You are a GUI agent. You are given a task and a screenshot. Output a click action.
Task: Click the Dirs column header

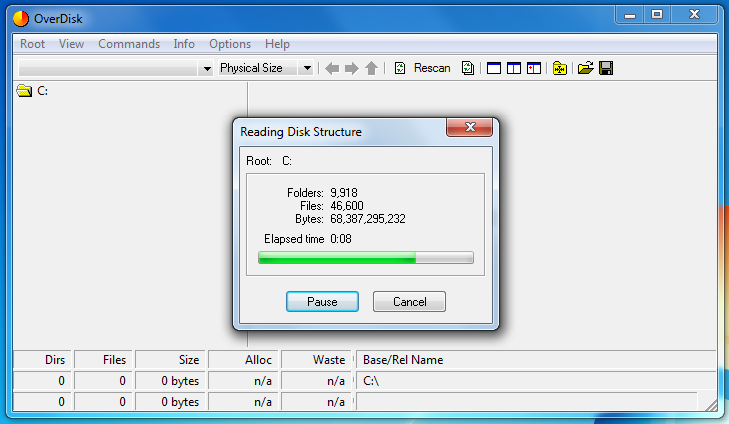[x=42, y=360]
